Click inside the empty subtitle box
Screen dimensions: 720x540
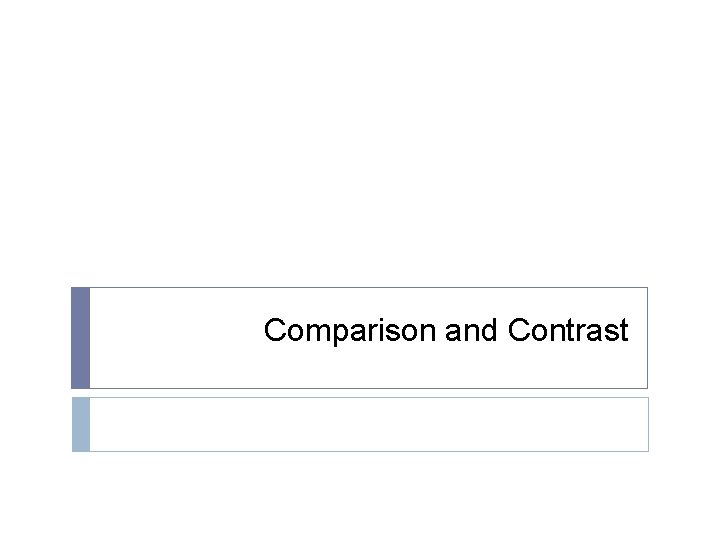coord(368,424)
